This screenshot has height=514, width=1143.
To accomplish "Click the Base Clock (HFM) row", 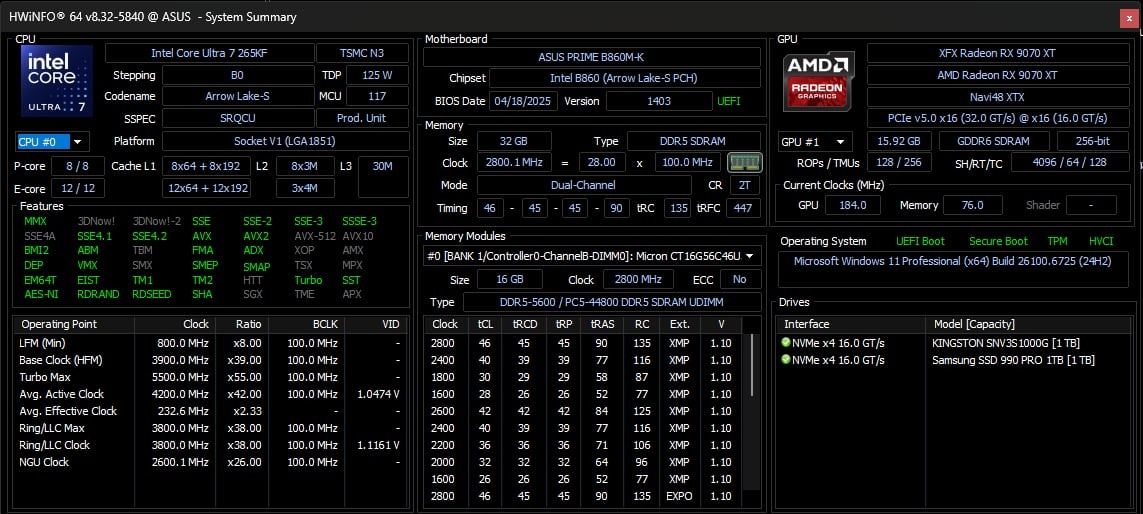I will (210, 360).
